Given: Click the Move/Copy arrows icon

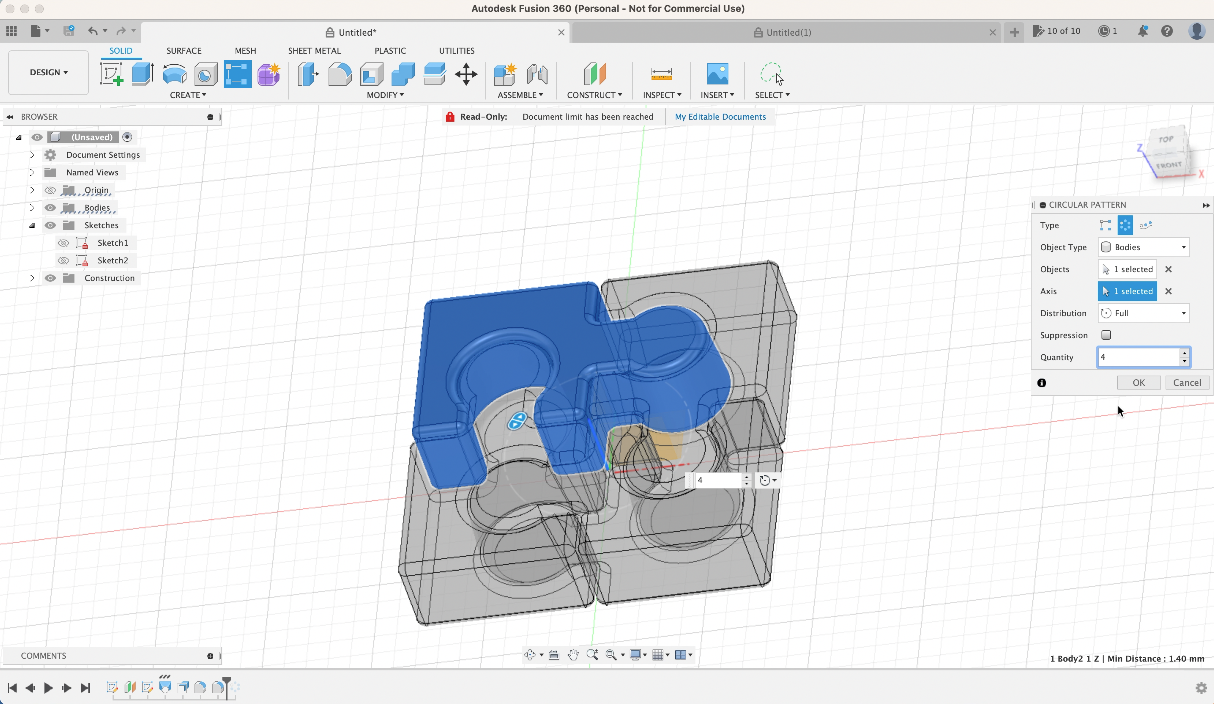Looking at the screenshot, I should (466, 74).
